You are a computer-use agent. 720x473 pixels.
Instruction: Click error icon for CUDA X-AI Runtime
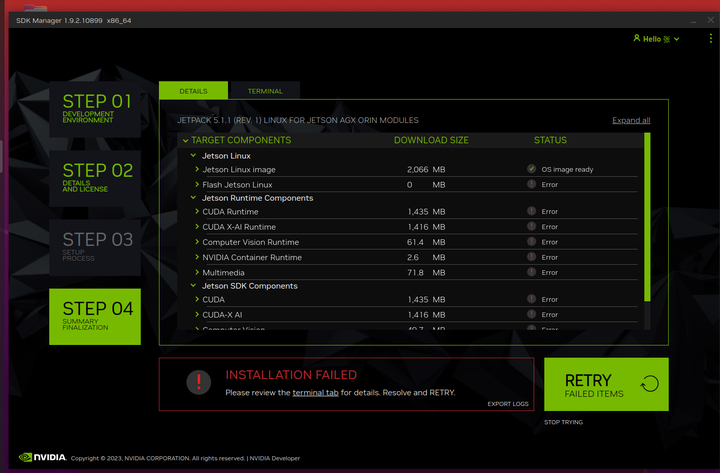coord(531,226)
